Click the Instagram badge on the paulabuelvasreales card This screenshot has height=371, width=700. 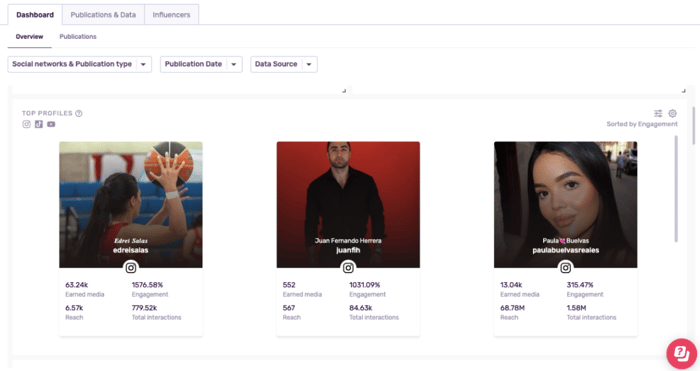566,268
